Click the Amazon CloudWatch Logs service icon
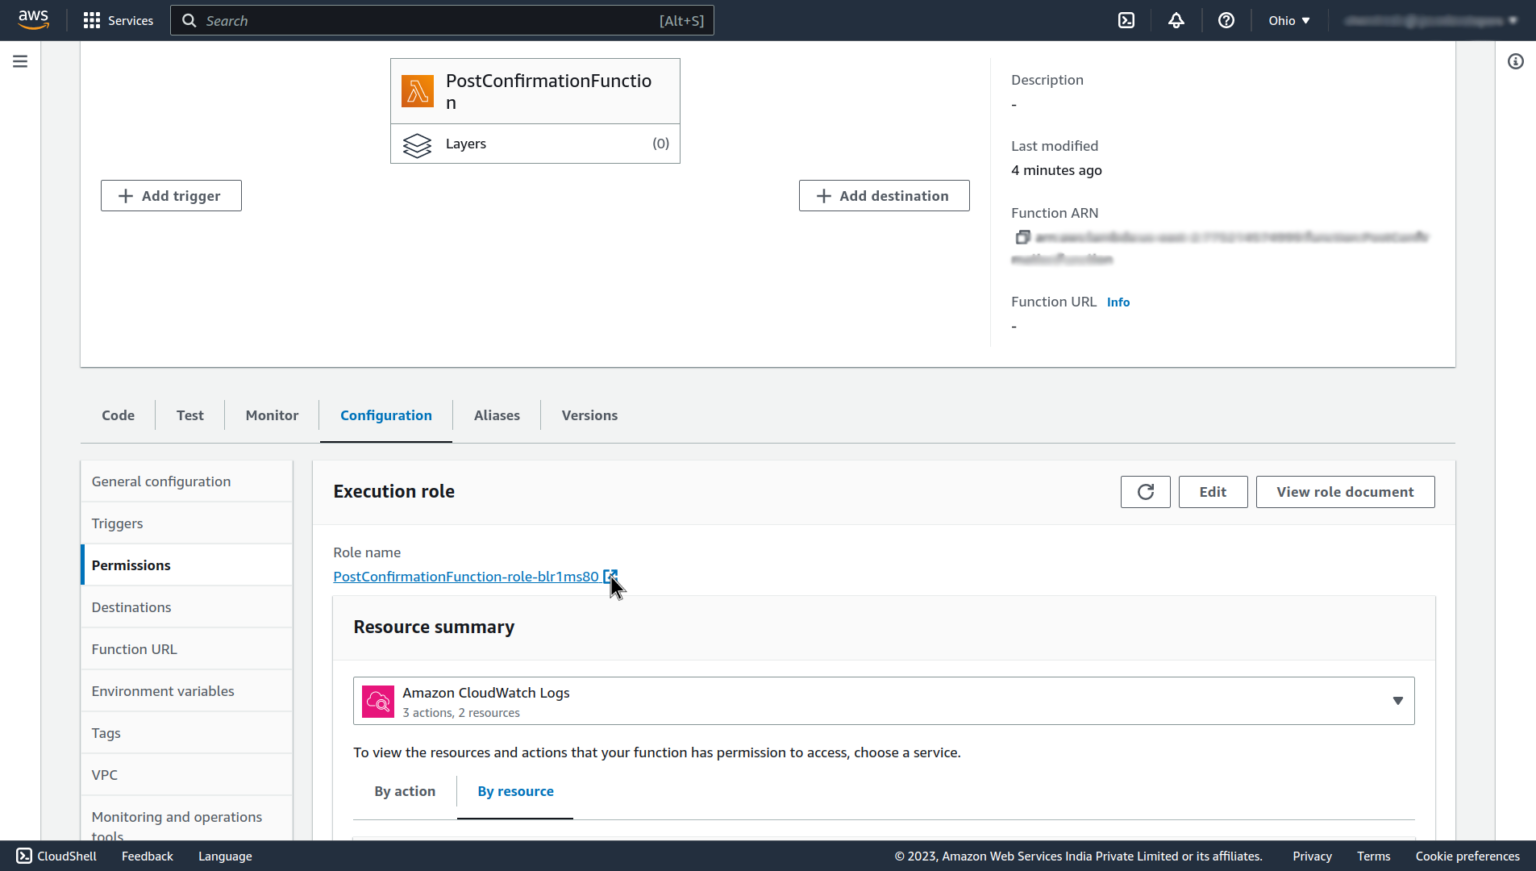1536x871 pixels. [x=378, y=701]
